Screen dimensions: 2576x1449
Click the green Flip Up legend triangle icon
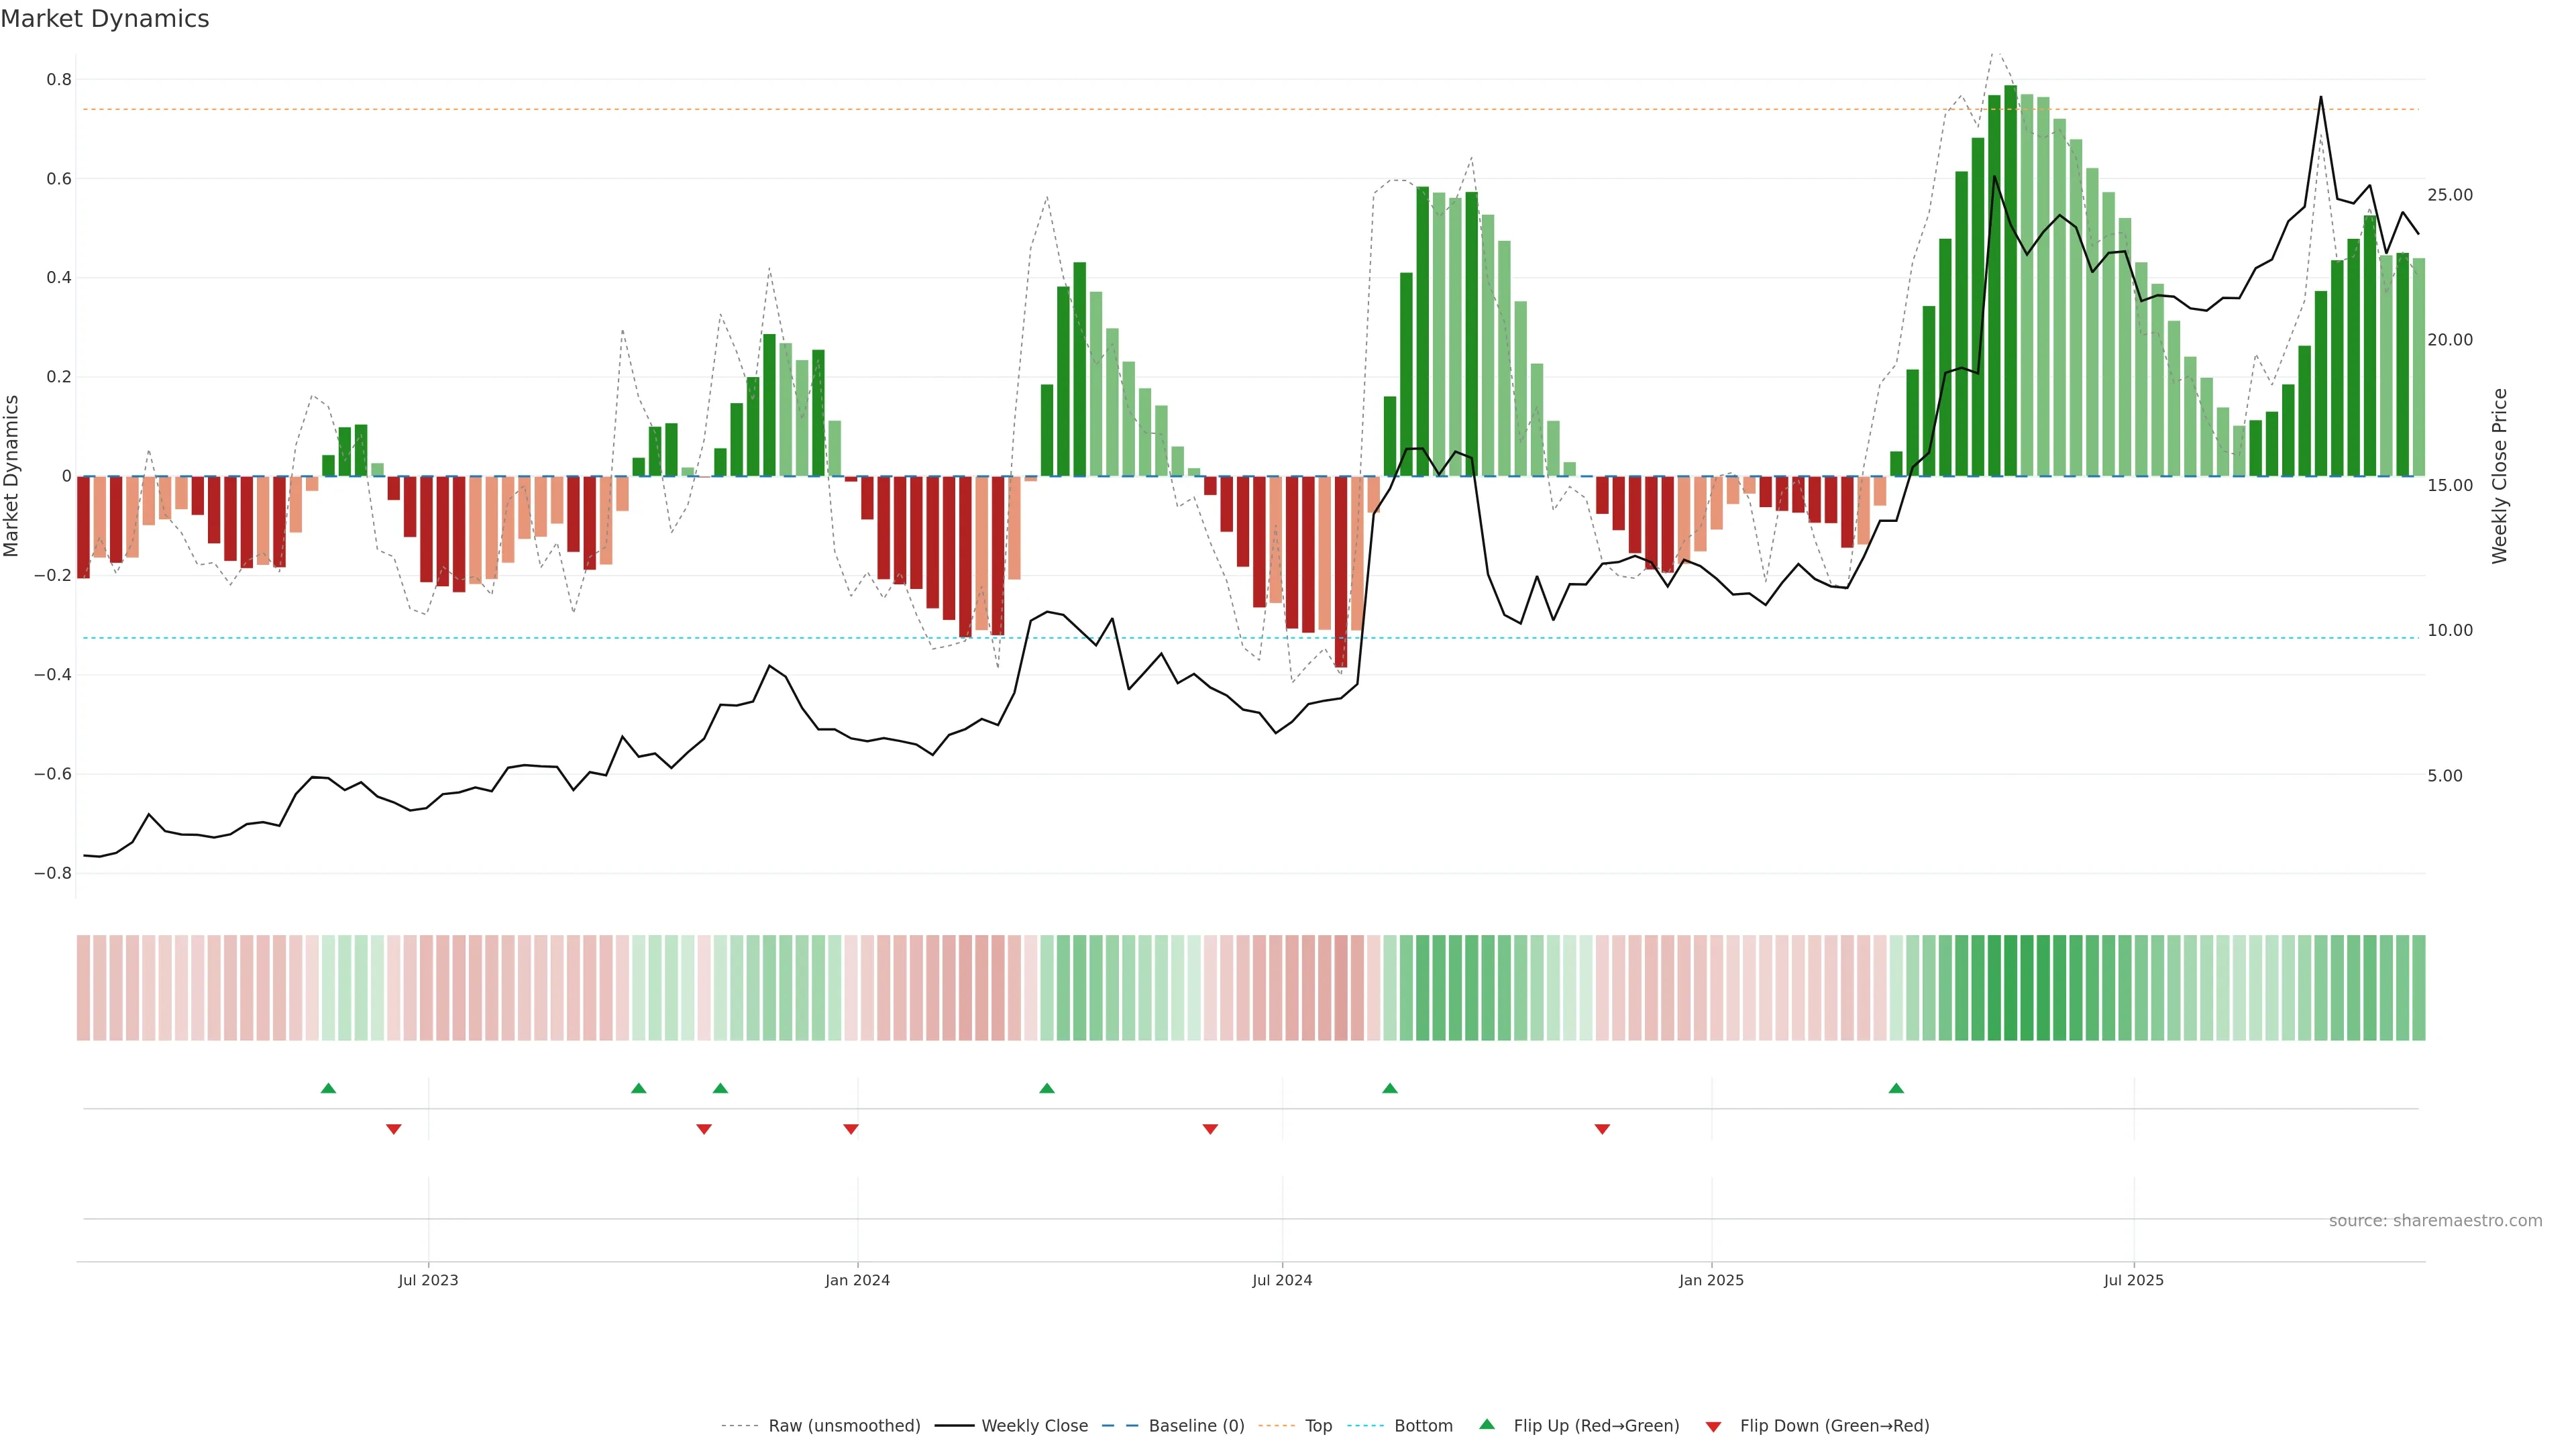pyautogui.click(x=1487, y=1424)
